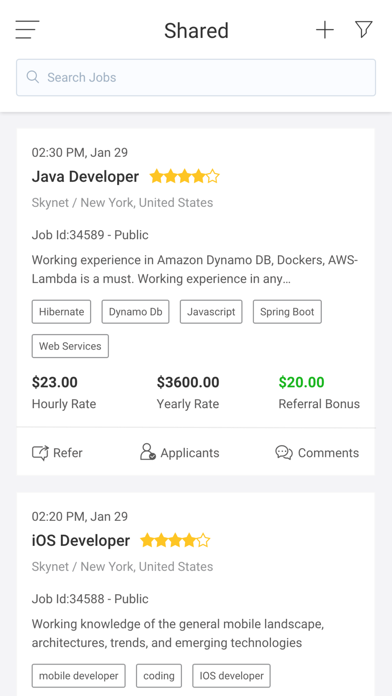The image size is (392, 696).
Task: Click Job Id:34588 - Public text
Action: point(90,599)
